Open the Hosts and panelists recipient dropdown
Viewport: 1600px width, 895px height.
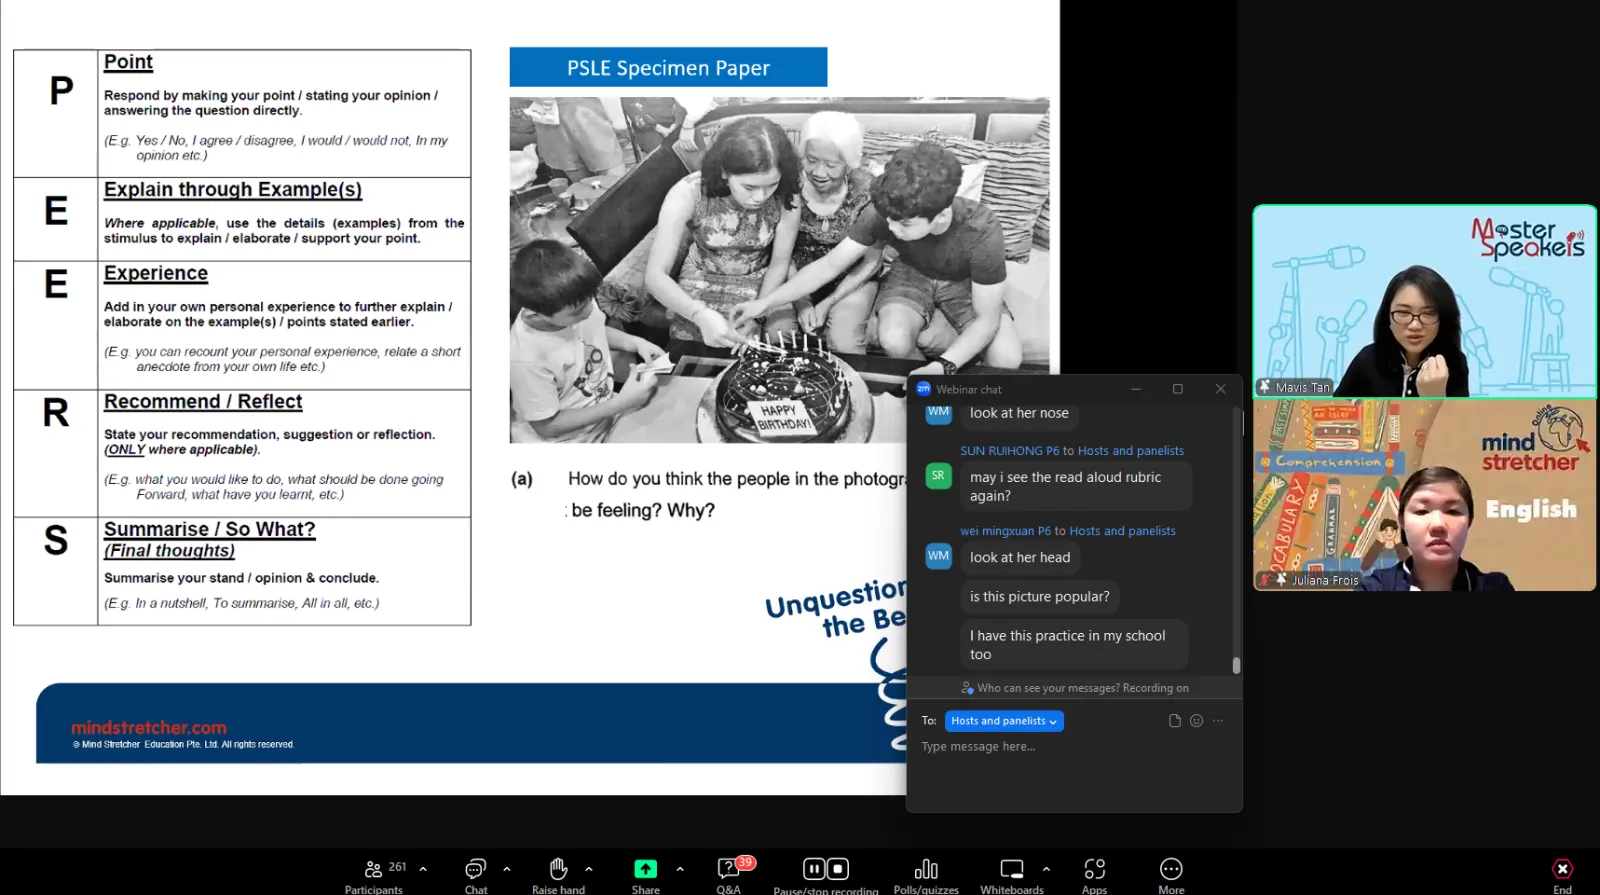[1004, 721]
